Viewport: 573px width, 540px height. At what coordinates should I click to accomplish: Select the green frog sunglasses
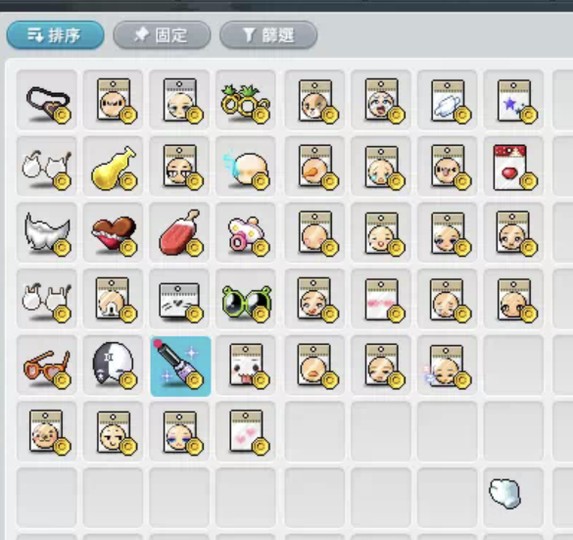click(246, 299)
